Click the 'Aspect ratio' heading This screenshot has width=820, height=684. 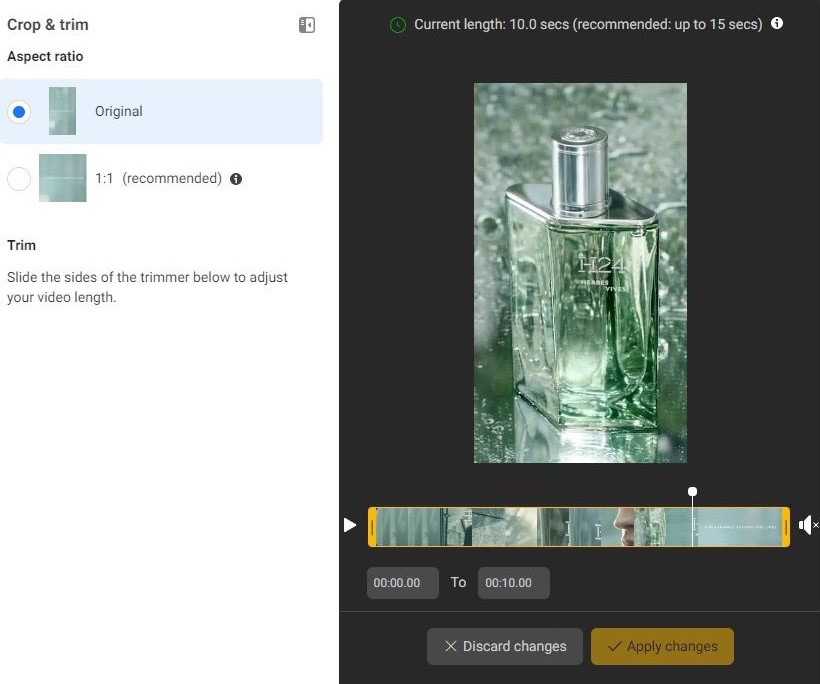(45, 56)
